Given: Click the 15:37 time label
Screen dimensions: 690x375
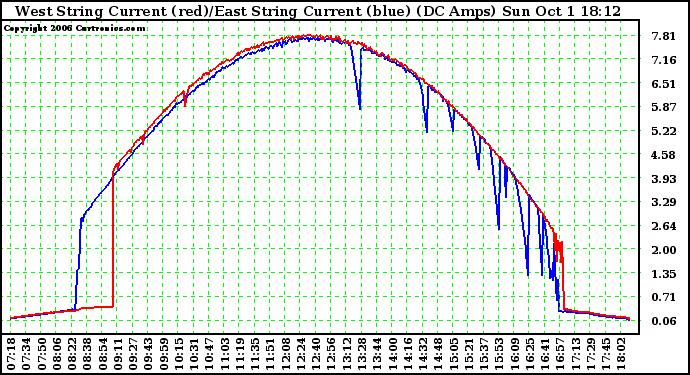Looking at the screenshot, I should [484, 354].
